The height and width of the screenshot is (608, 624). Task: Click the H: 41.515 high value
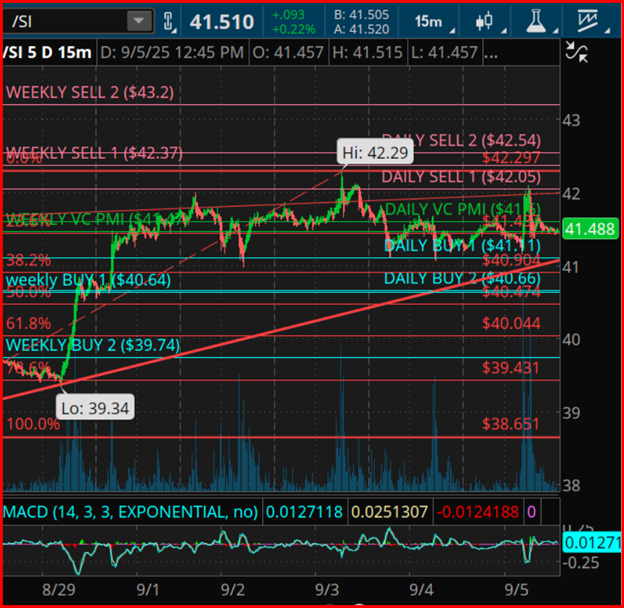[367, 52]
